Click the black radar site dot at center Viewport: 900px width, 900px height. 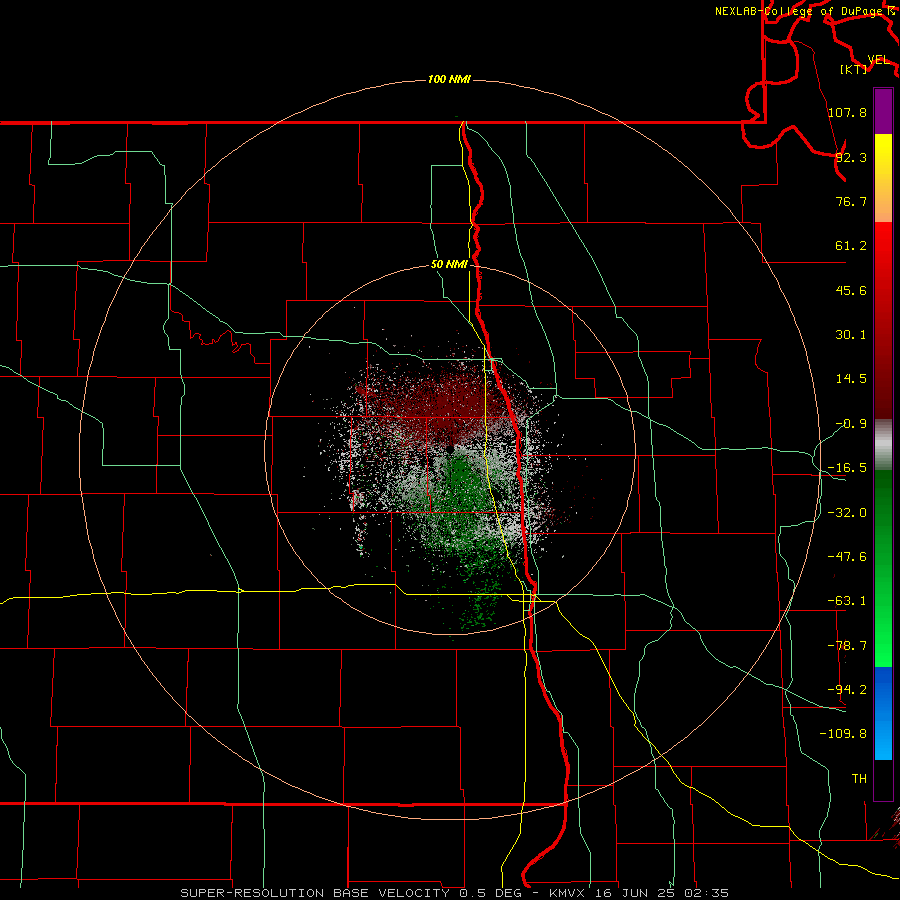[450, 448]
